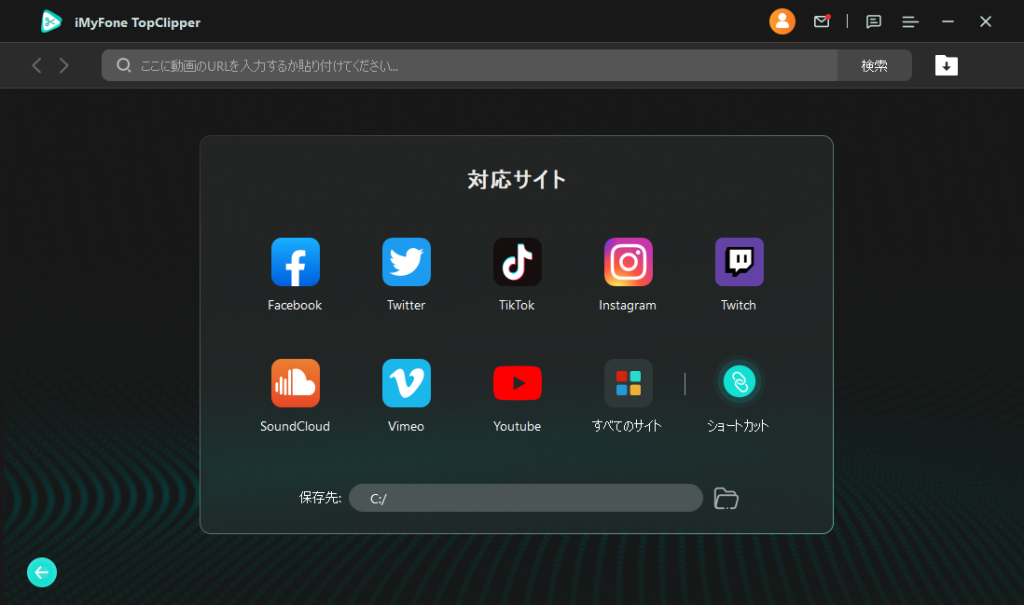Open the Vimeo site icon
This screenshot has height=605, width=1024.
(406, 383)
